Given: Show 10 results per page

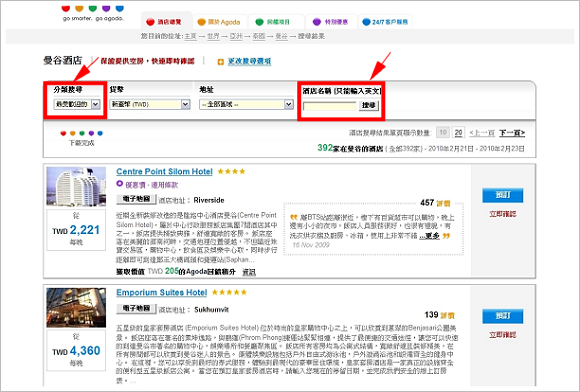Looking at the screenshot, I should [443, 132].
